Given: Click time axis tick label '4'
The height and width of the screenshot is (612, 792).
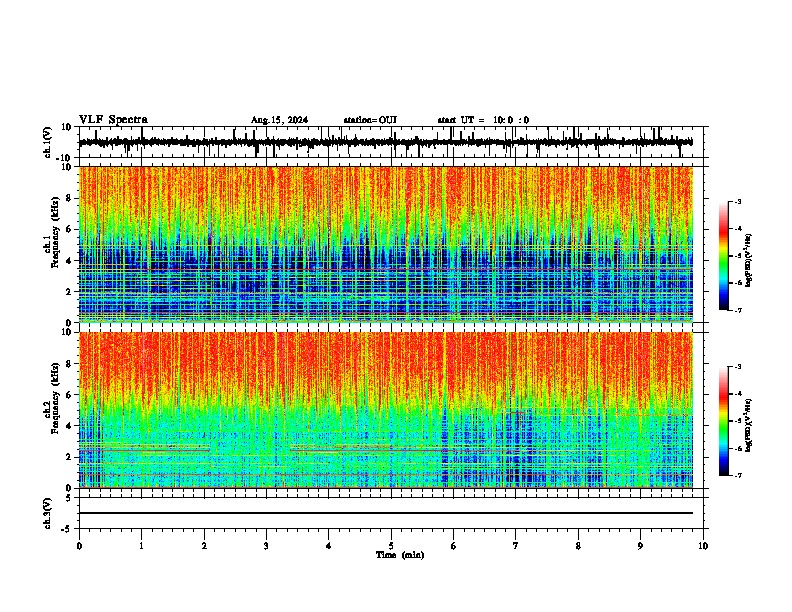Looking at the screenshot, I should point(329,546).
